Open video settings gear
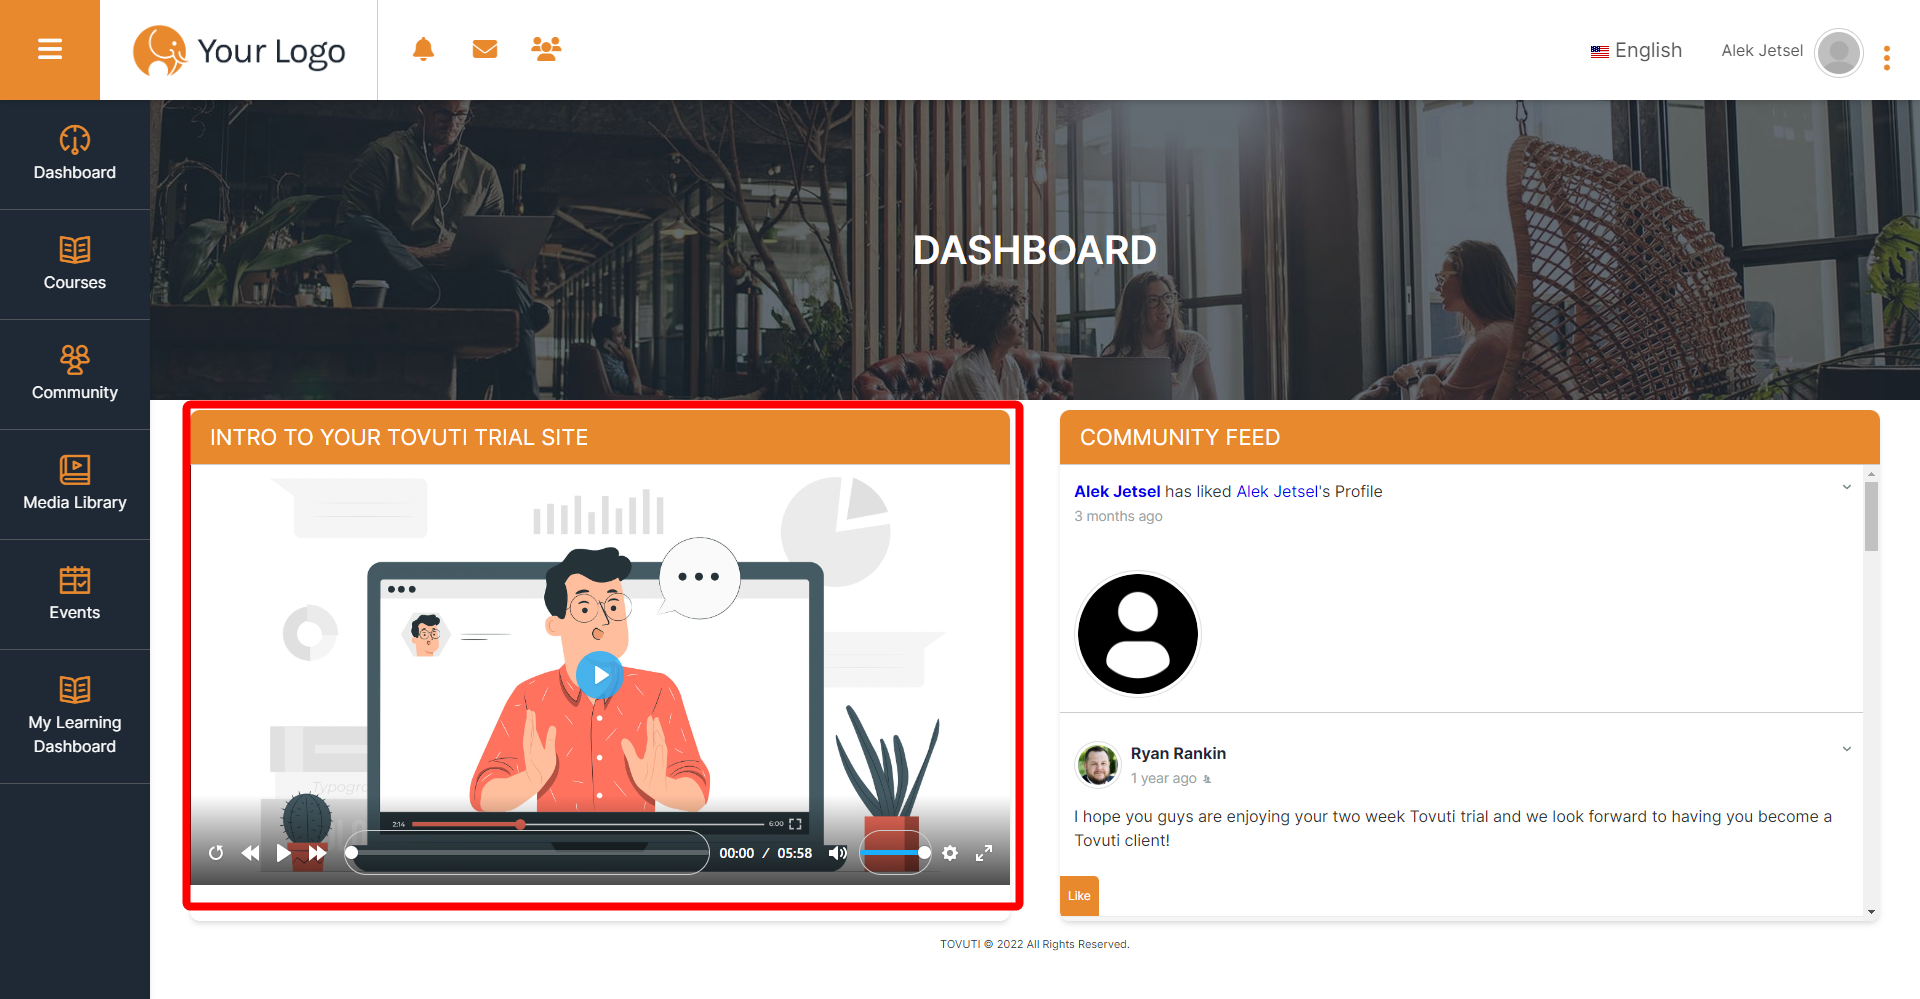The image size is (1920, 999). 950,853
